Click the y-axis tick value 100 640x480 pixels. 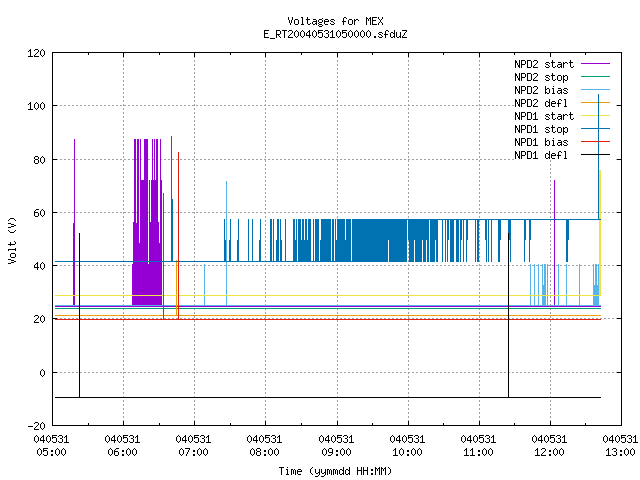[36, 106]
